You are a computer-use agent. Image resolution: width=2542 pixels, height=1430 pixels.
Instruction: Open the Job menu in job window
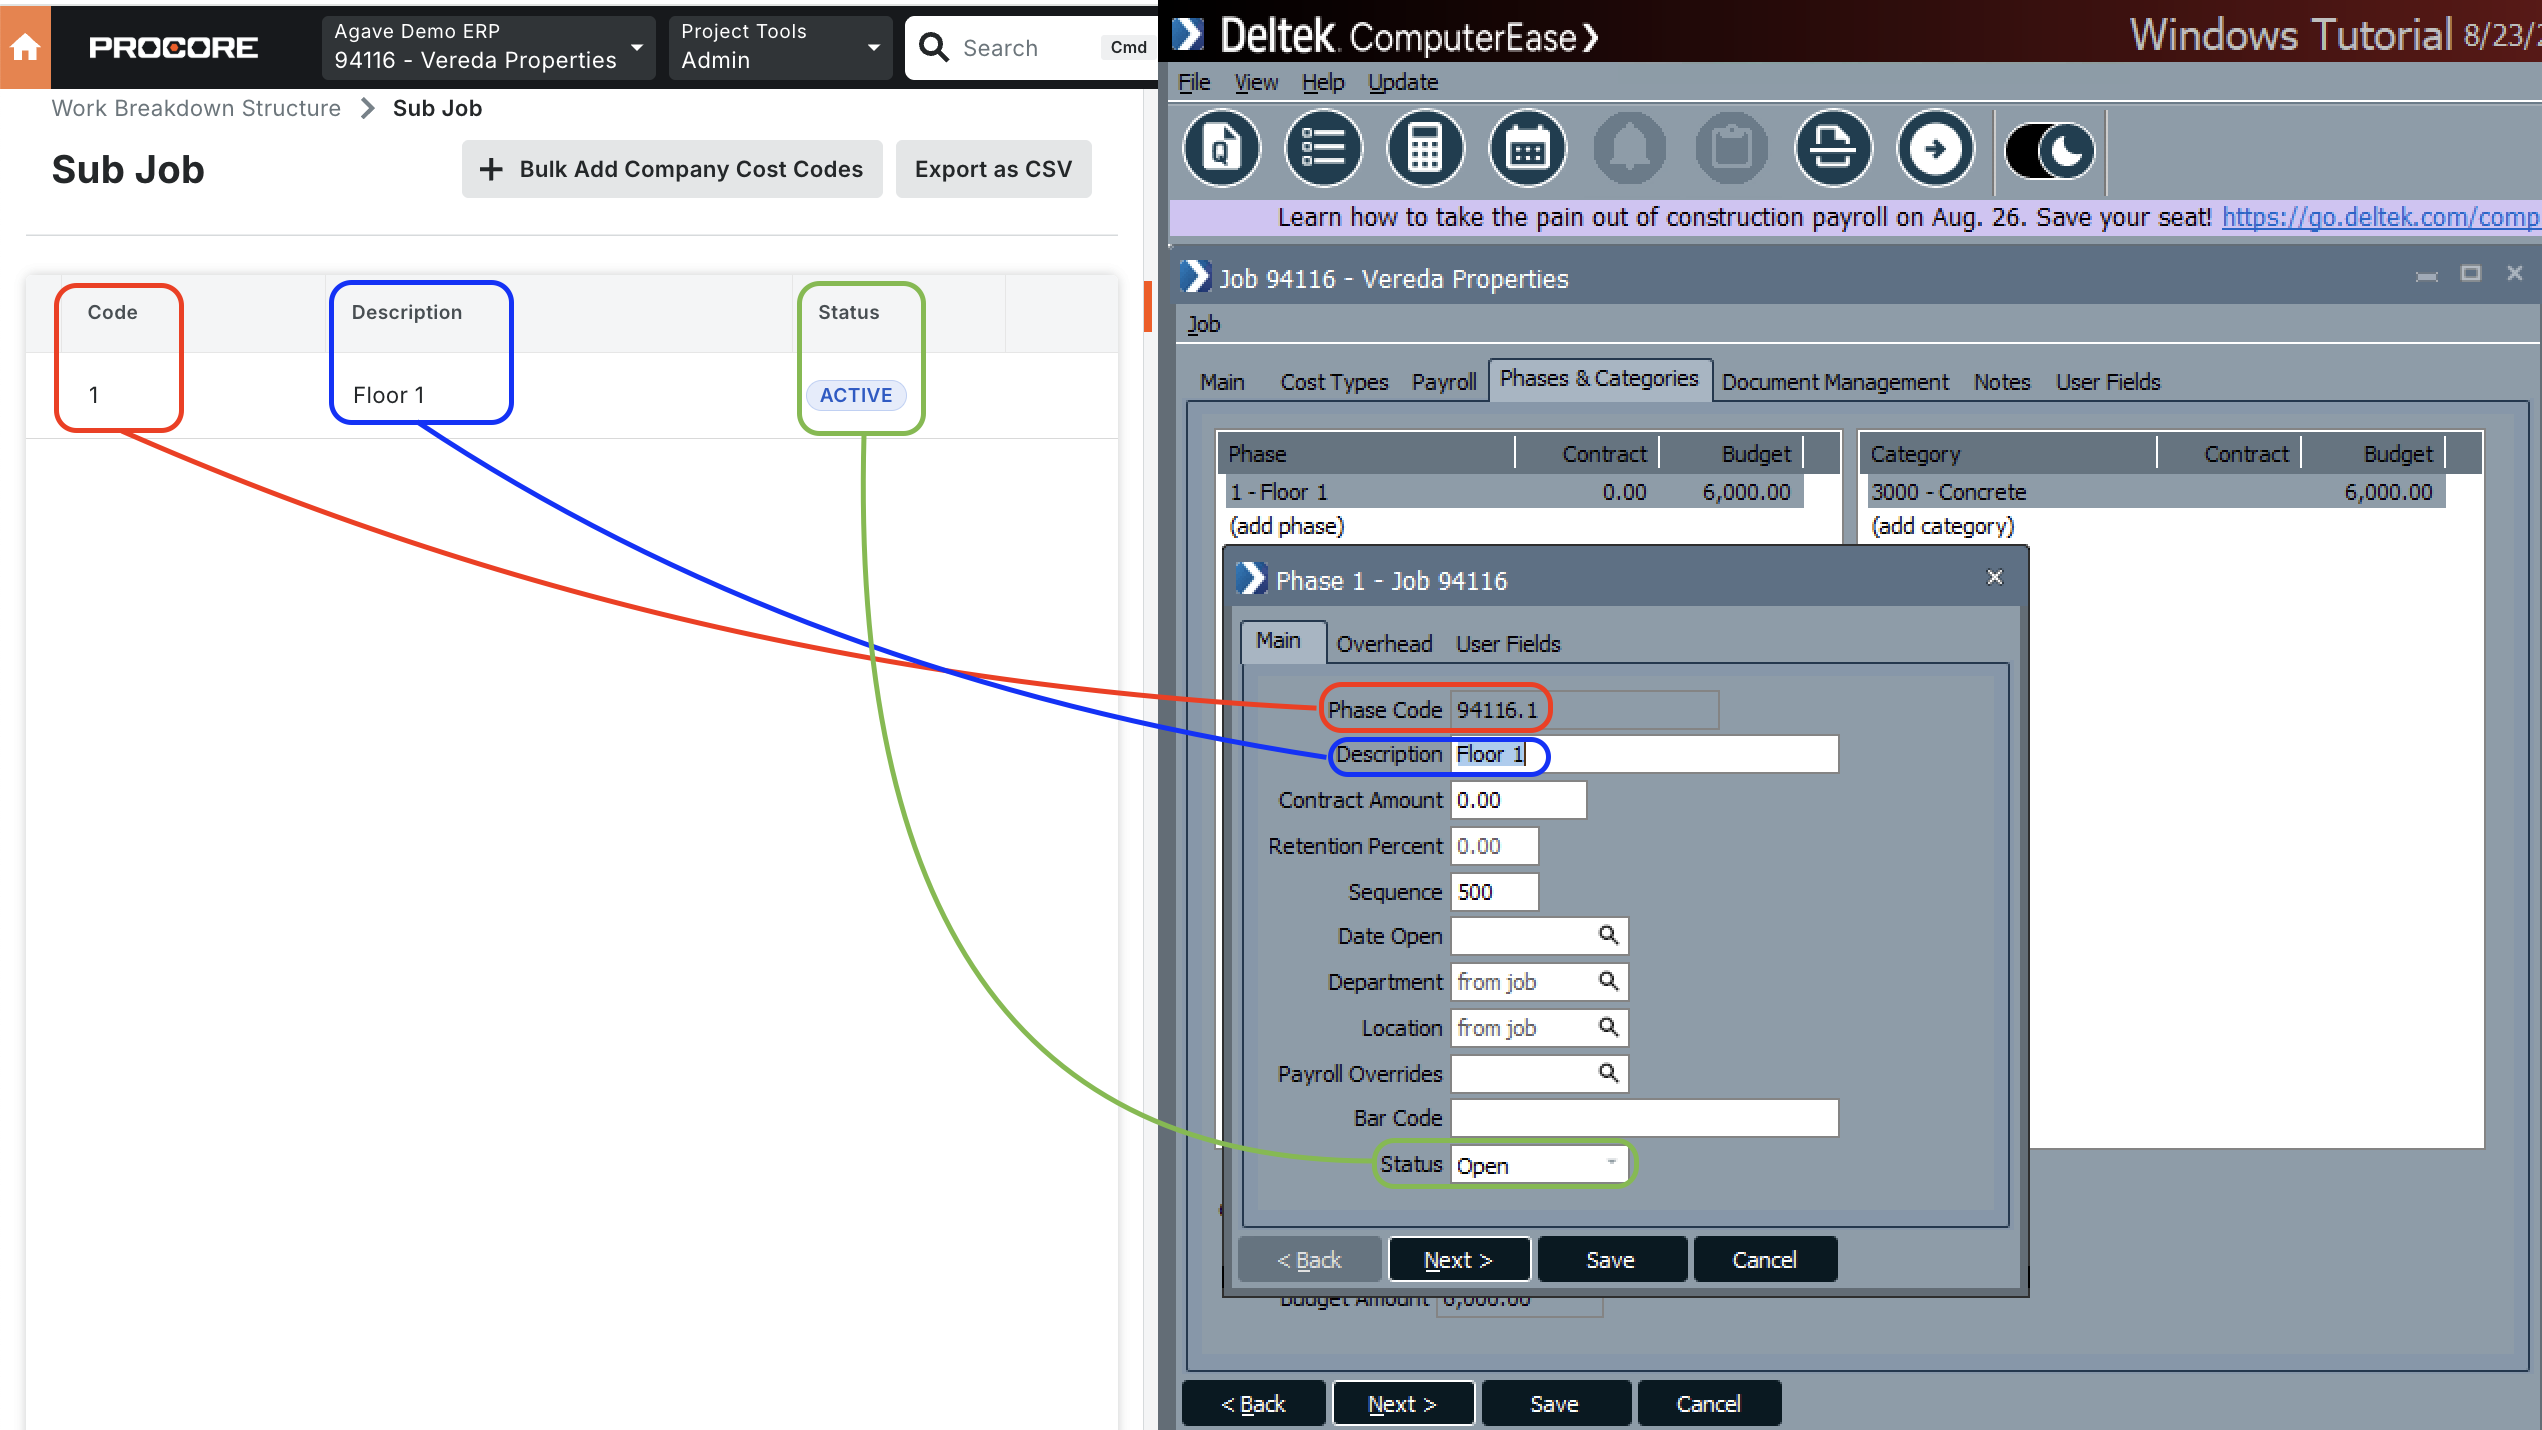(x=1204, y=324)
